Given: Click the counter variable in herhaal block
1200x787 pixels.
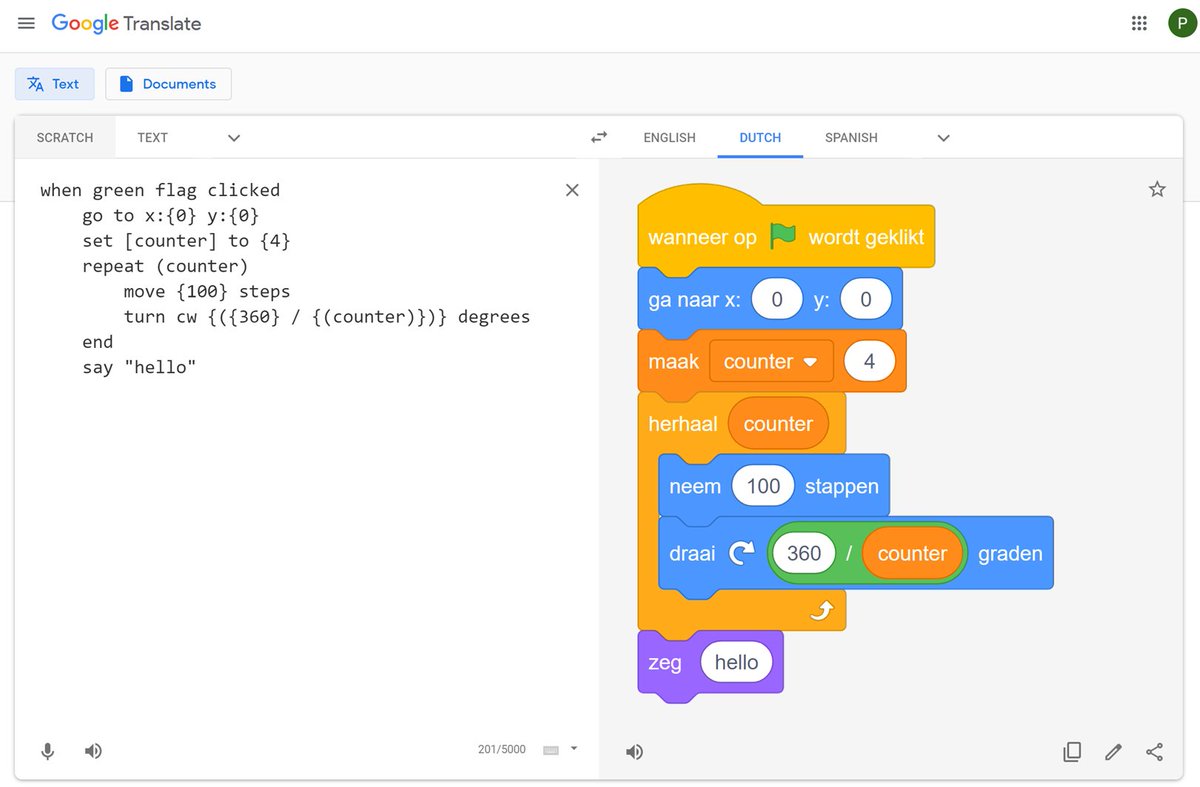Looking at the screenshot, I should click(778, 424).
